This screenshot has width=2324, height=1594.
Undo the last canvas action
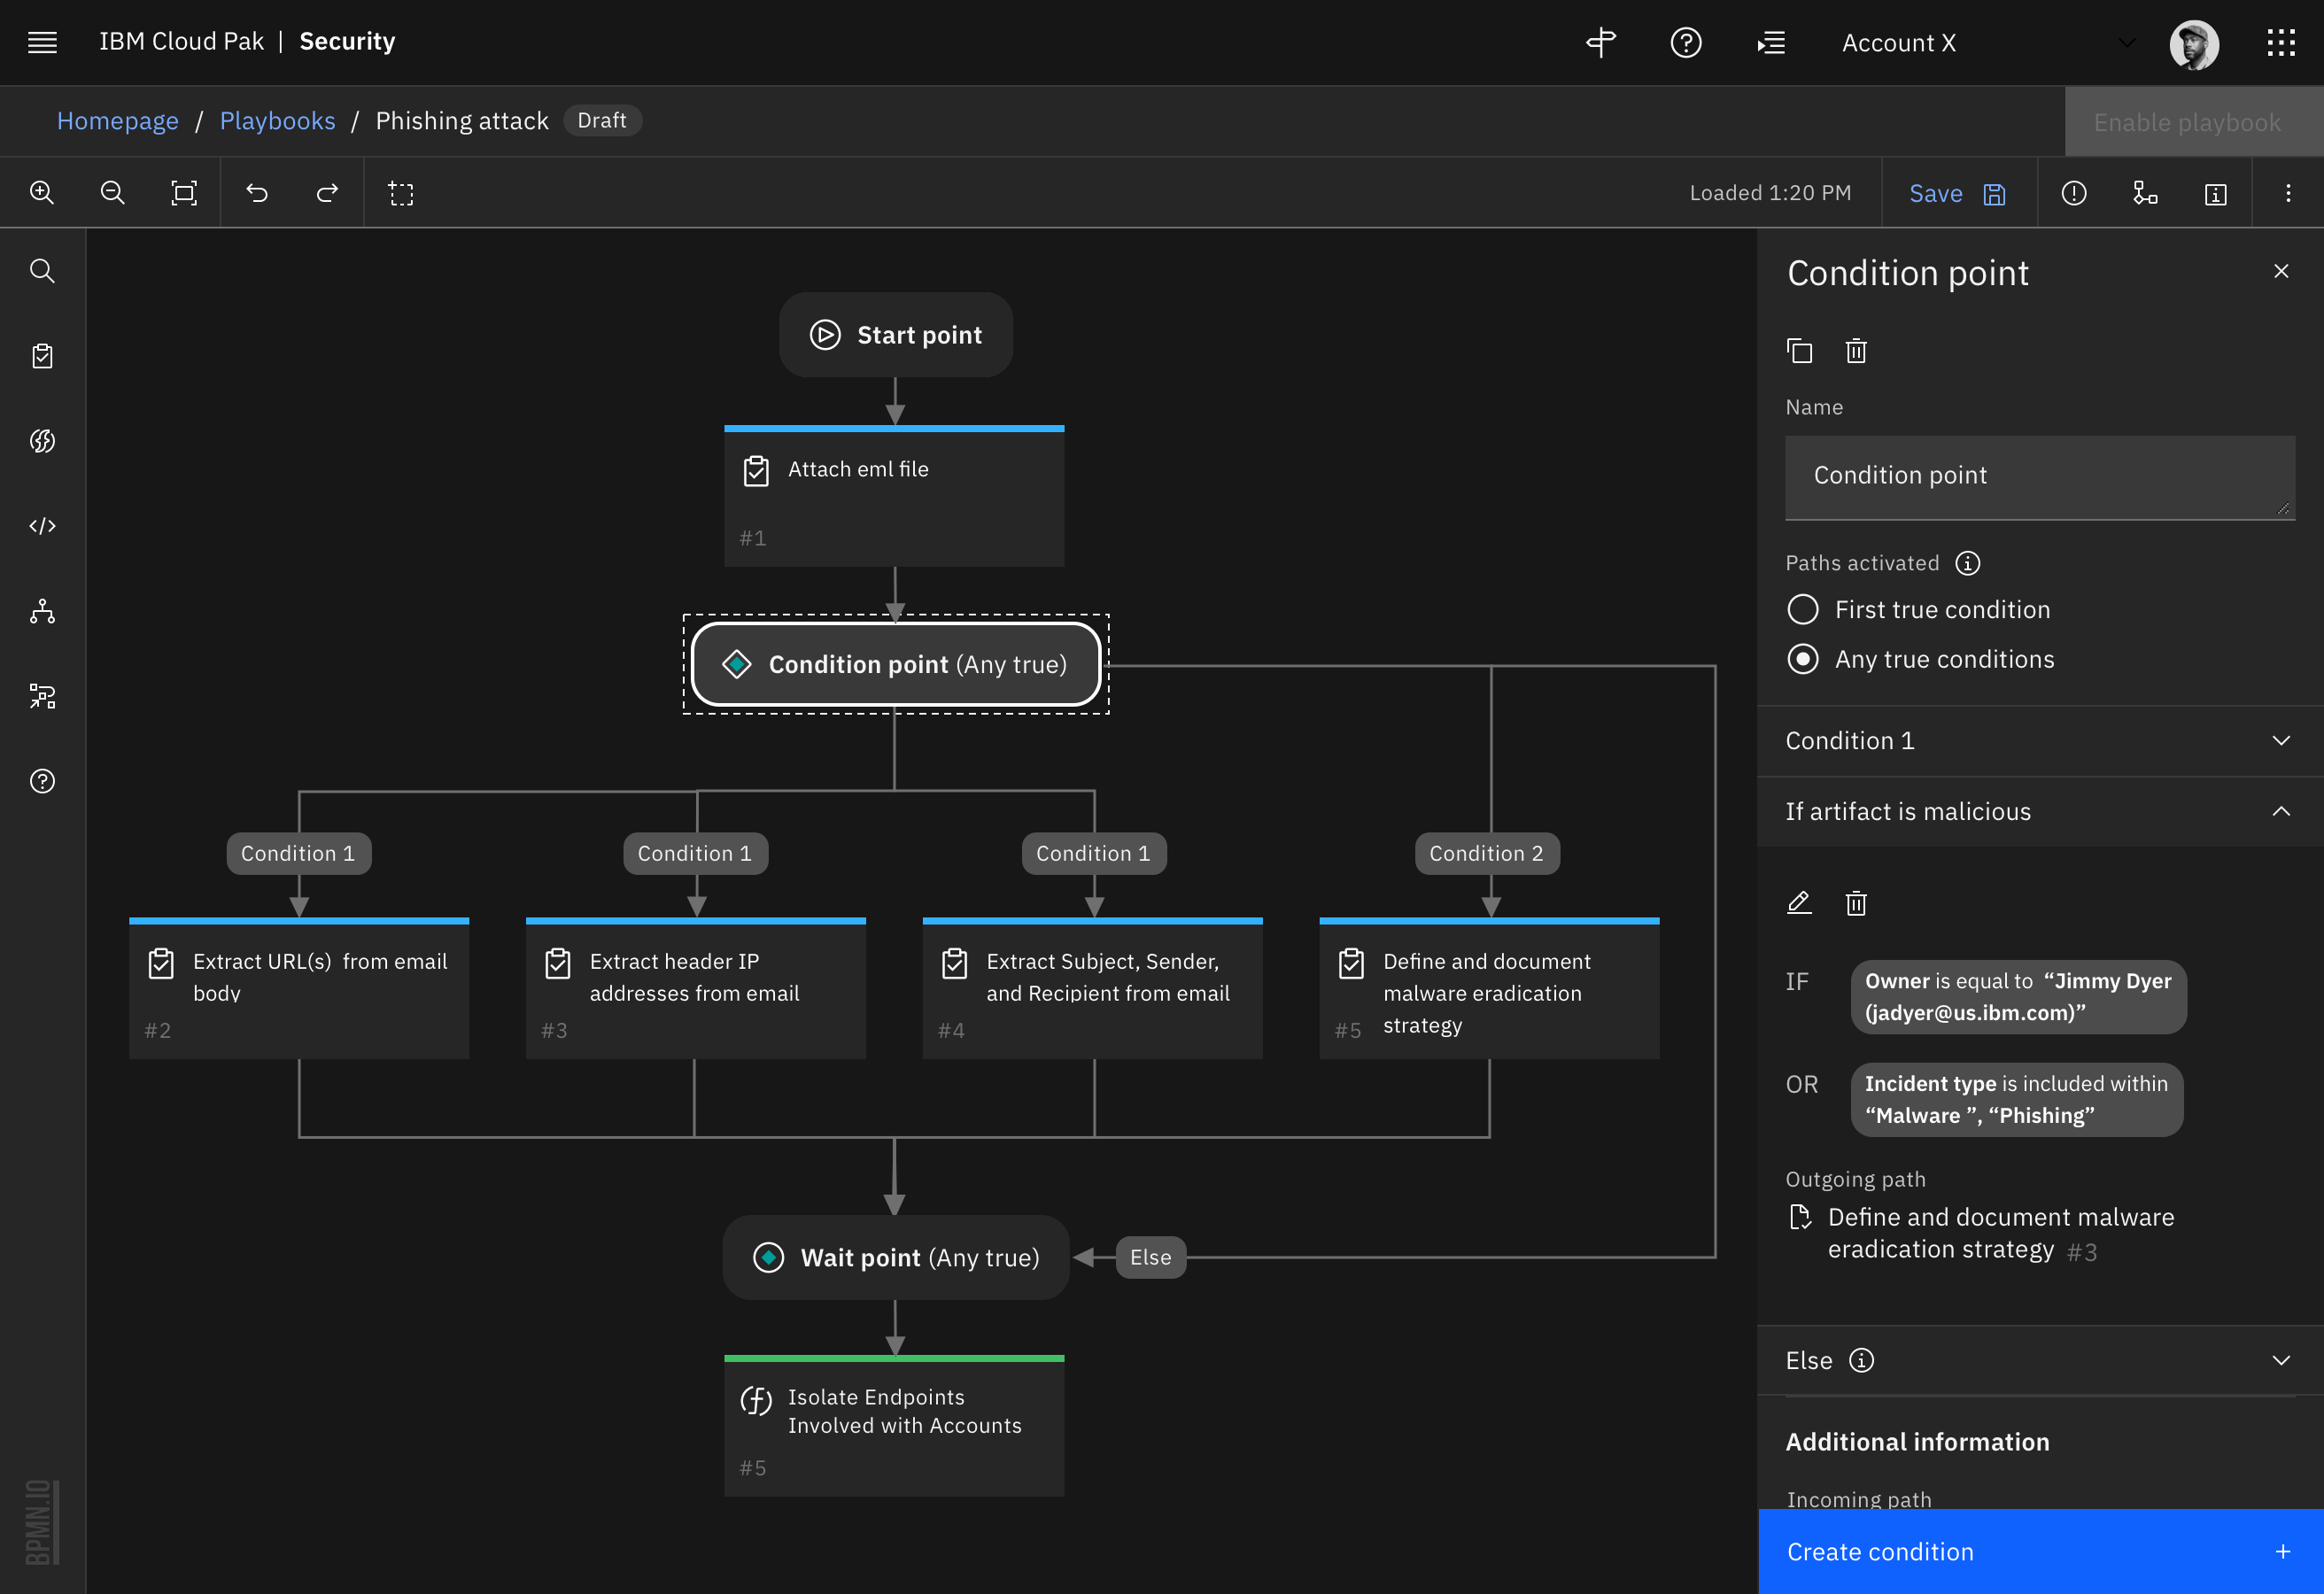tap(257, 193)
